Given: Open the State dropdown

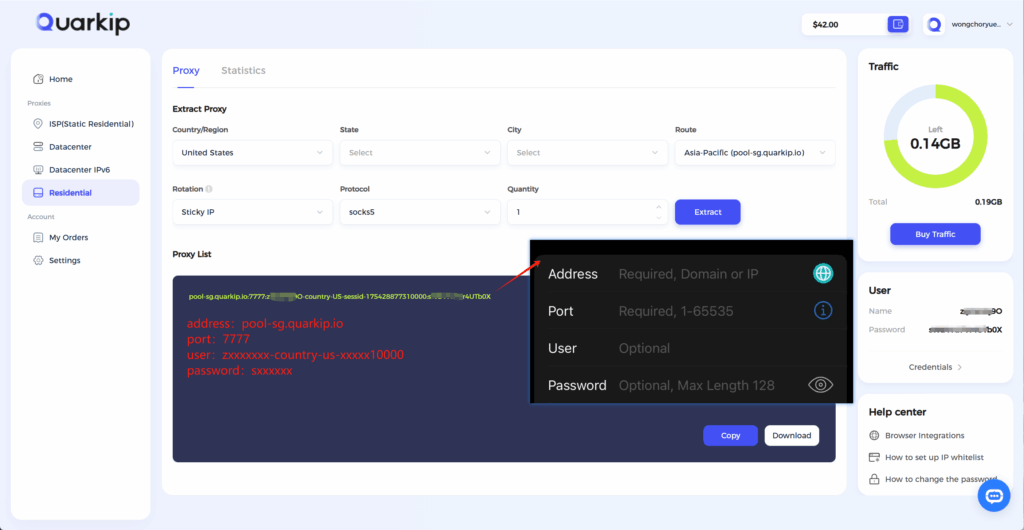Looking at the screenshot, I should click(420, 152).
